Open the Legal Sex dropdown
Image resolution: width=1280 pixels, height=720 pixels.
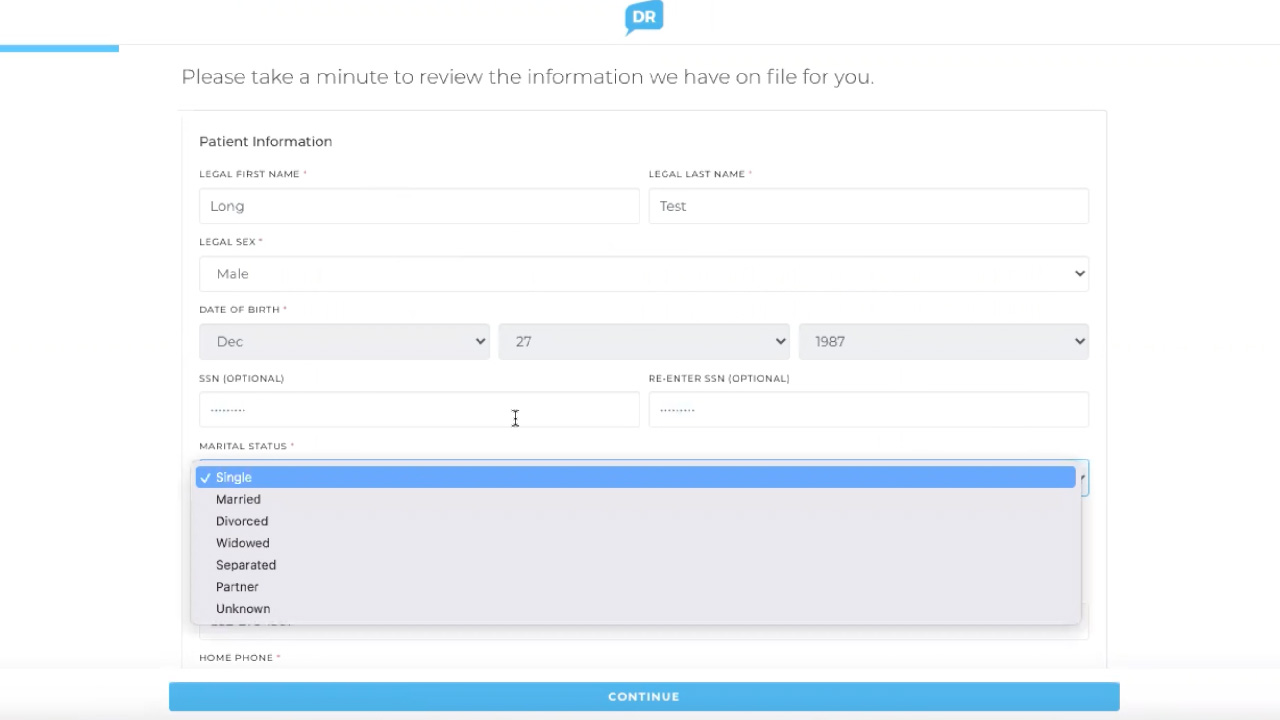pos(643,274)
